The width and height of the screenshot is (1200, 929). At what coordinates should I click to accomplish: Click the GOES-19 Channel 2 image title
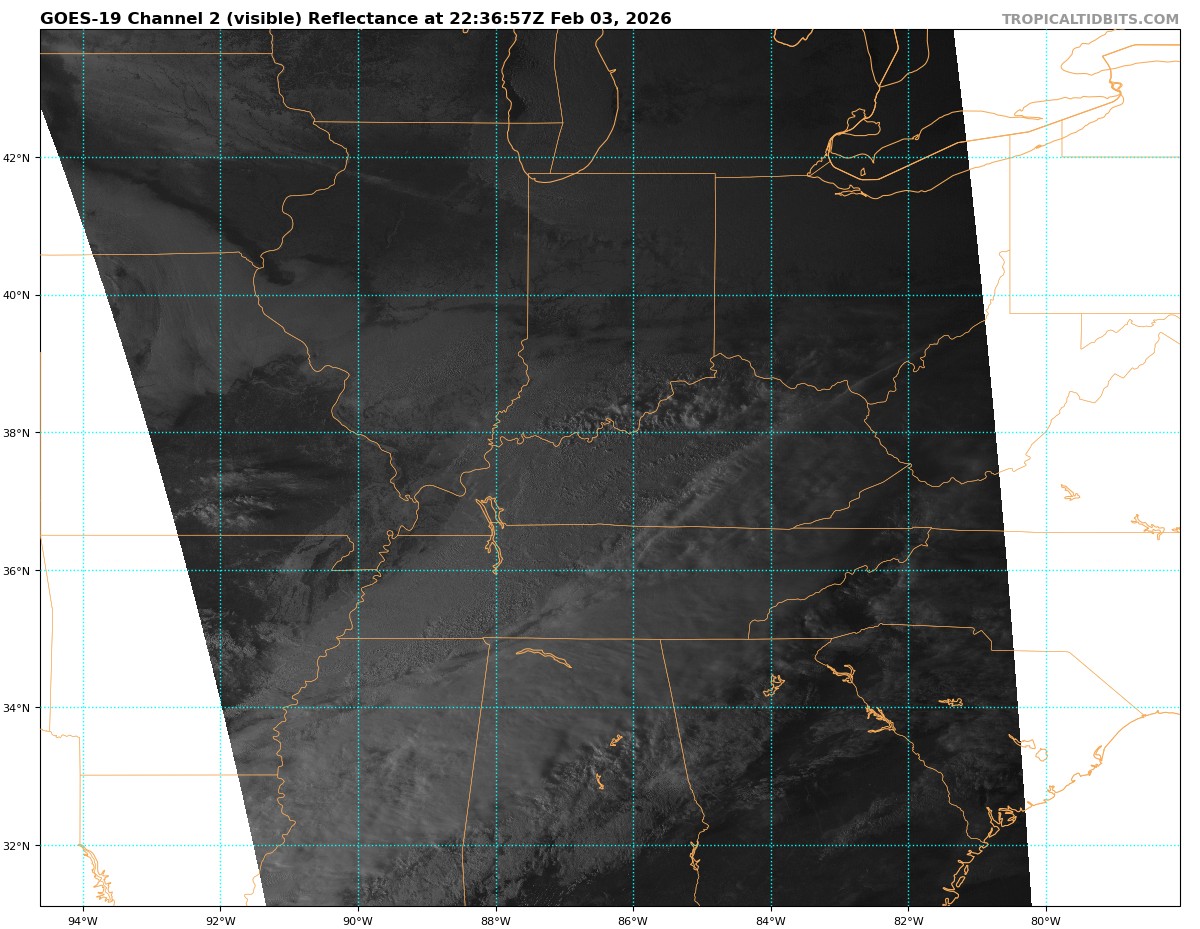click(355, 19)
